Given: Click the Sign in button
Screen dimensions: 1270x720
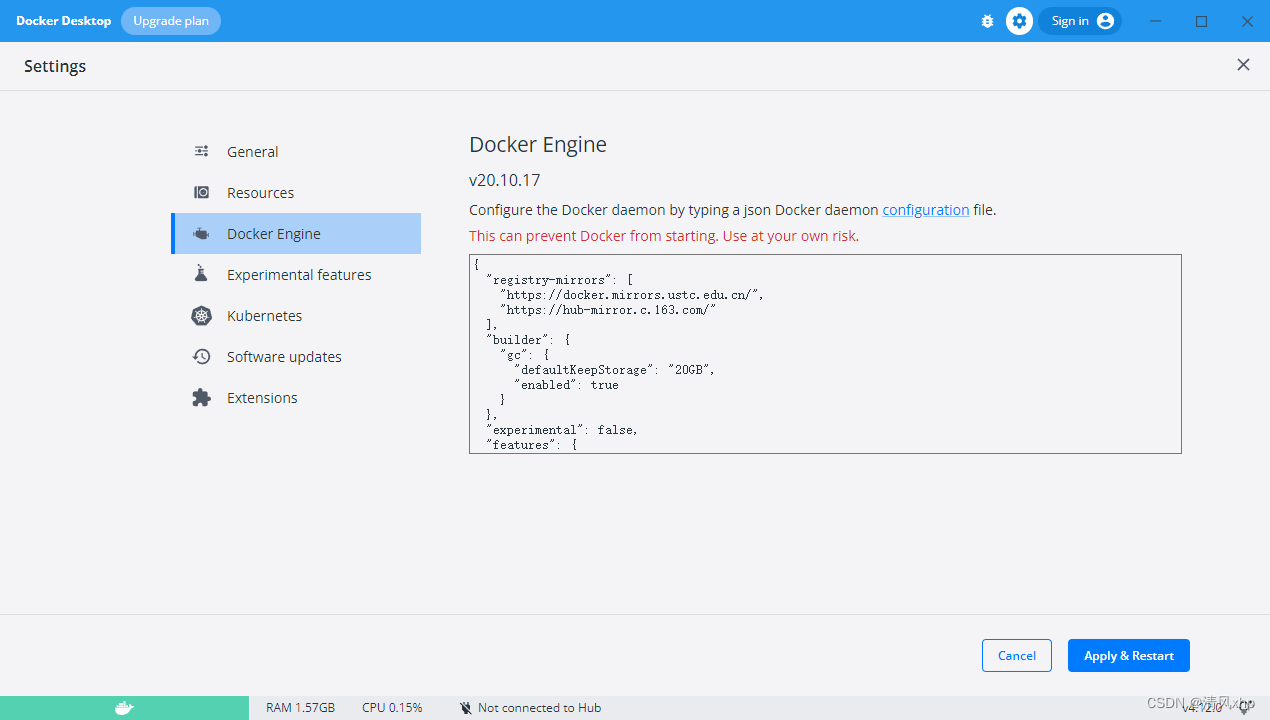Looking at the screenshot, I should [1080, 21].
